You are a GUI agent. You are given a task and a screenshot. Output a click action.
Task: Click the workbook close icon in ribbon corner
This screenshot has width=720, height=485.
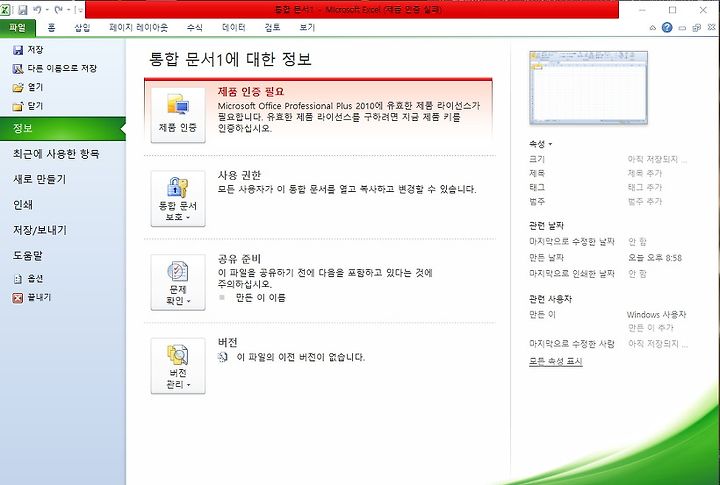point(711,28)
